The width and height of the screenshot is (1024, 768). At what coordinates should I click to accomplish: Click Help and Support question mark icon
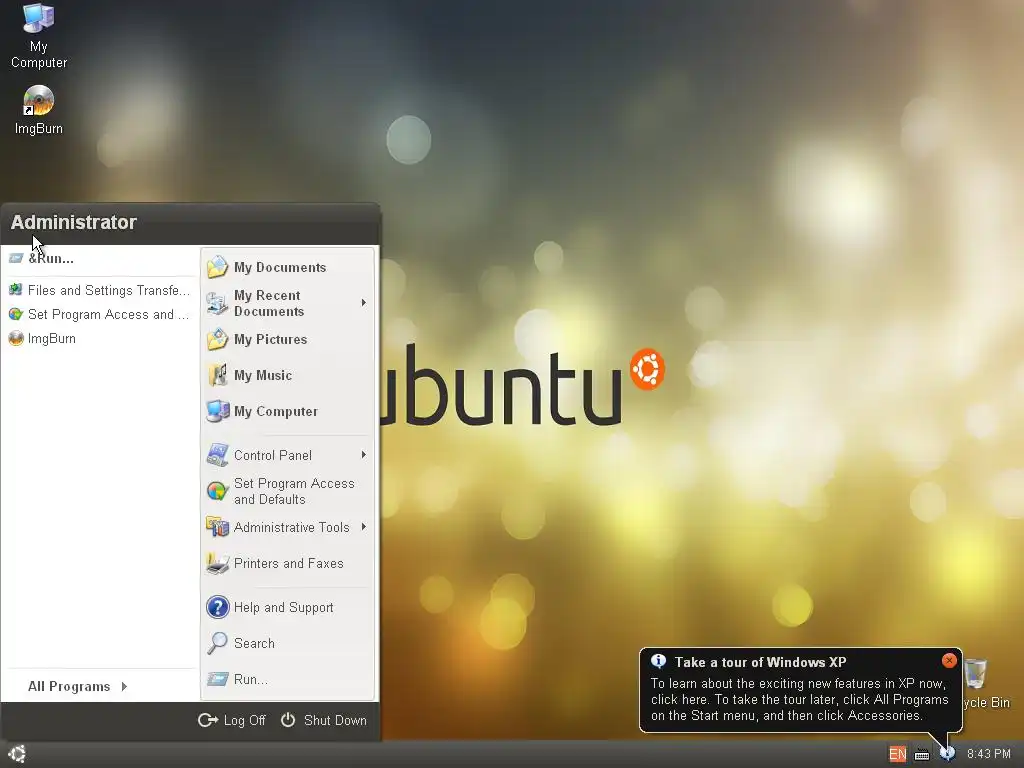coord(217,607)
